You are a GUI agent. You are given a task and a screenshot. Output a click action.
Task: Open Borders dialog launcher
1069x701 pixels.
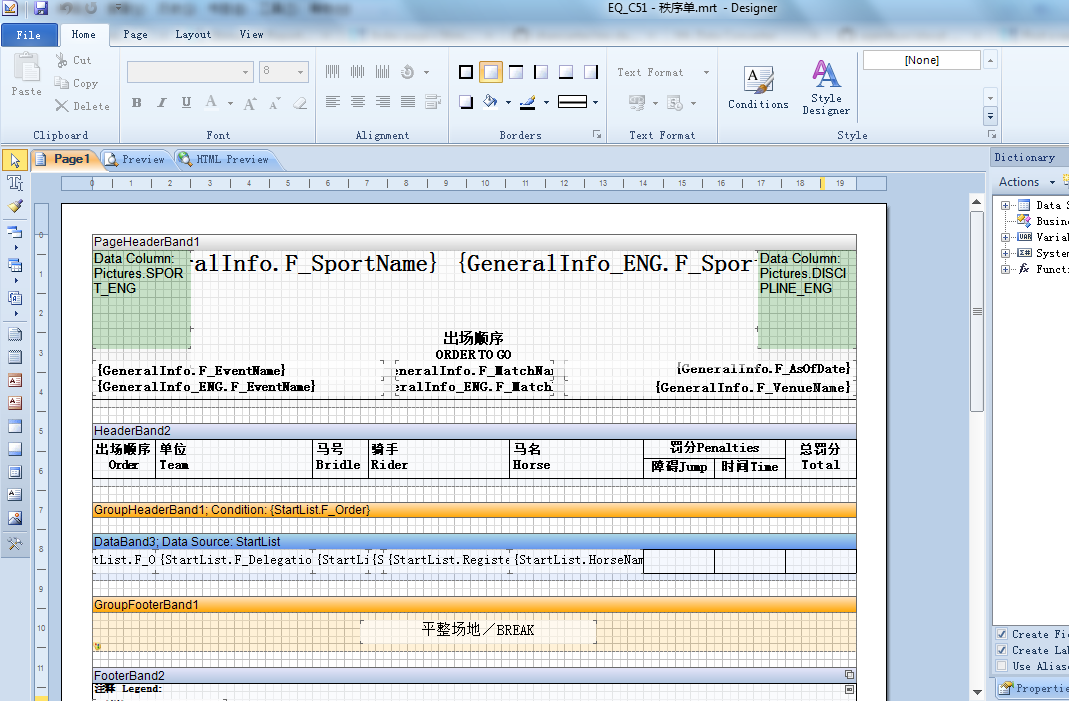(597, 135)
